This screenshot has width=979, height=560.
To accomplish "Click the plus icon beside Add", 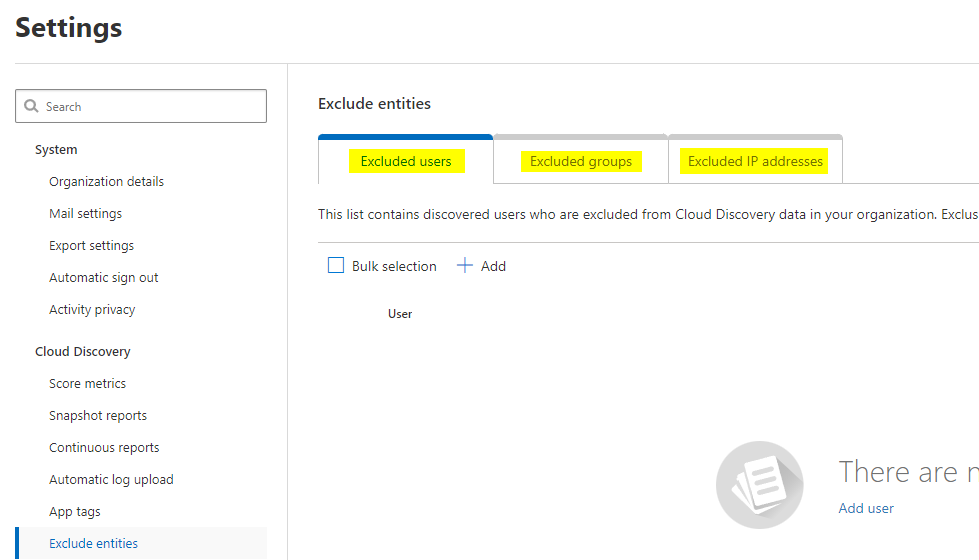I will click(x=465, y=266).
